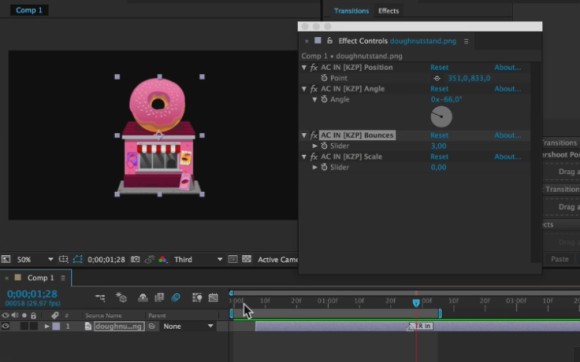Open About for AC IN [KZP] Position
The height and width of the screenshot is (362, 580).
pos(508,67)
